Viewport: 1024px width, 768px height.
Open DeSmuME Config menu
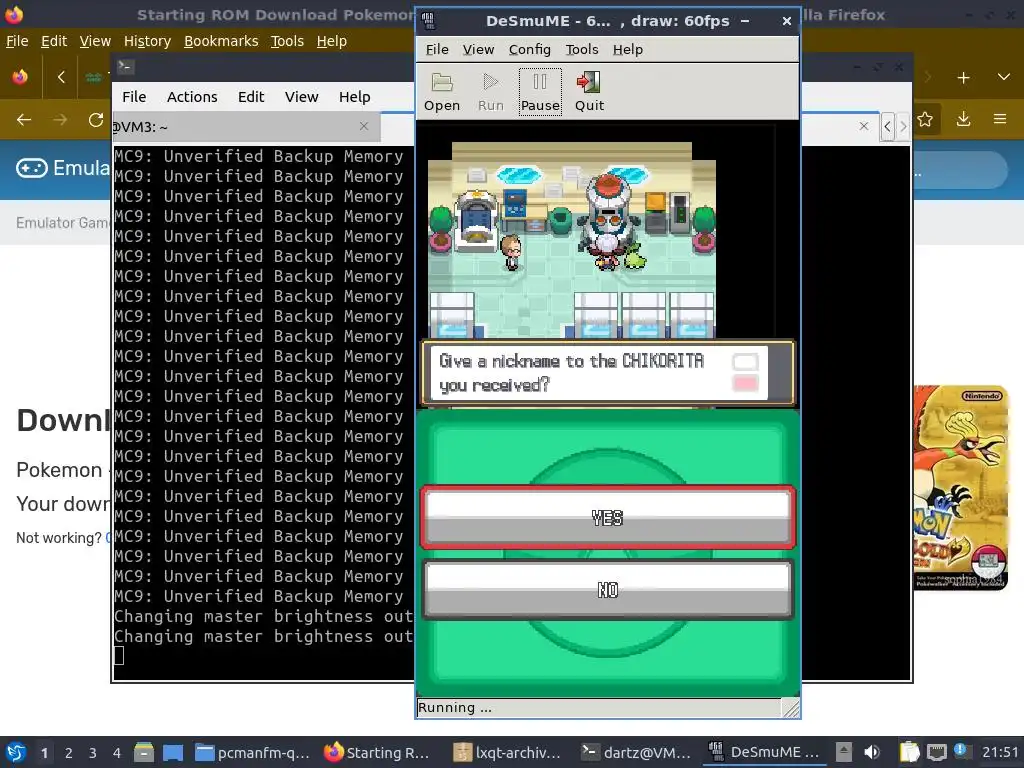[529, 50]
